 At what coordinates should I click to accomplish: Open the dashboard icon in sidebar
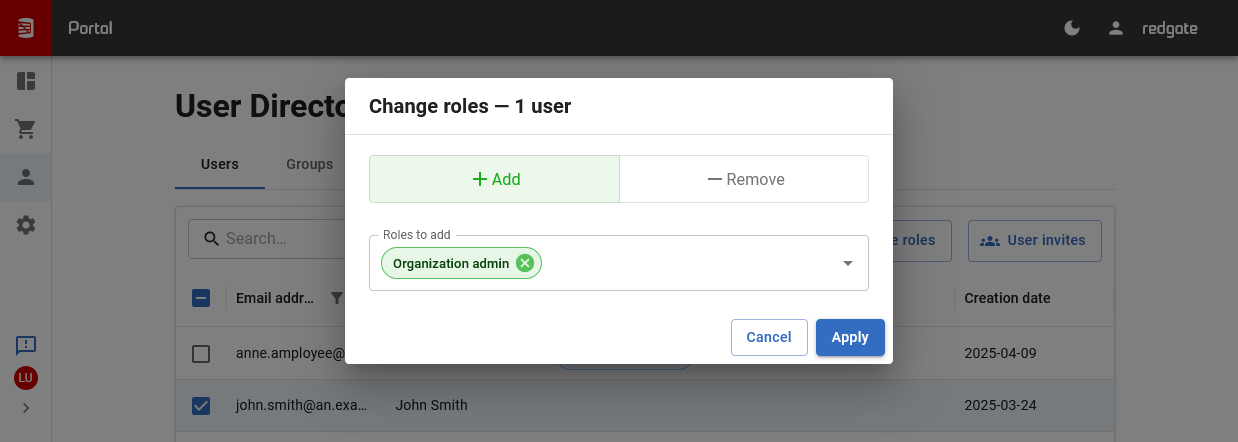pyautogui.click(x=26, y=81)
